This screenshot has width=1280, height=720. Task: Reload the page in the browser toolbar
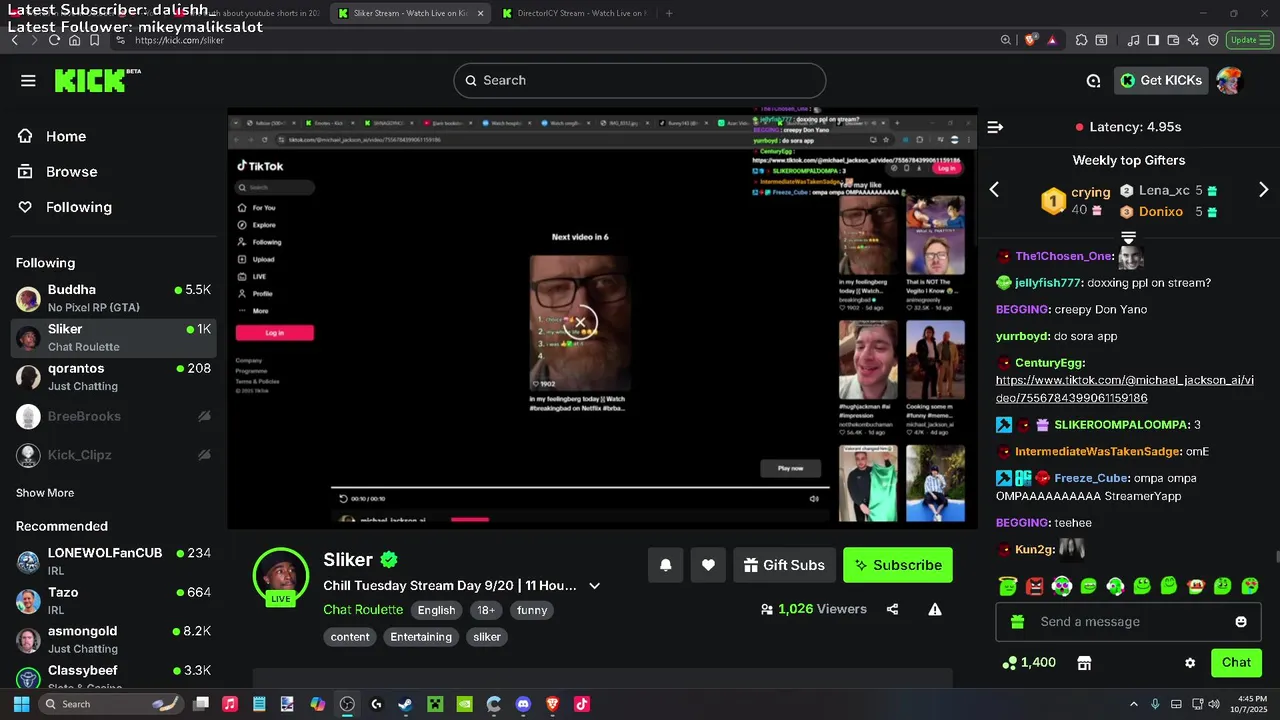pyautogui.click(x=54, y=40)
